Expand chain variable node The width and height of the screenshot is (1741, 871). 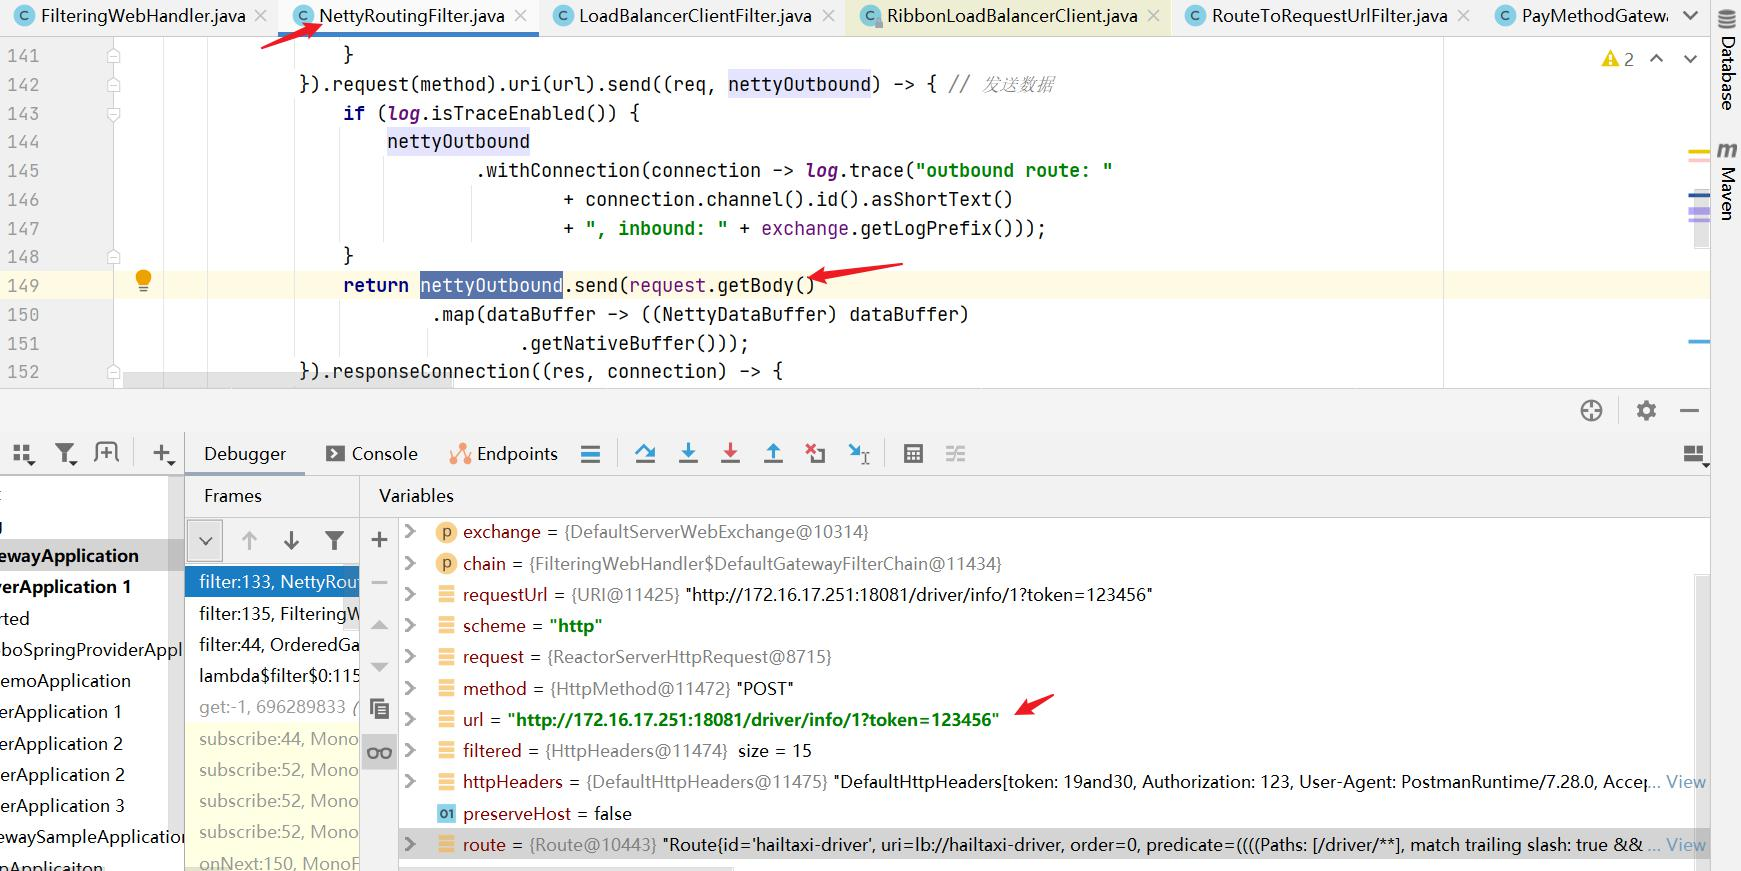(410, 563)
